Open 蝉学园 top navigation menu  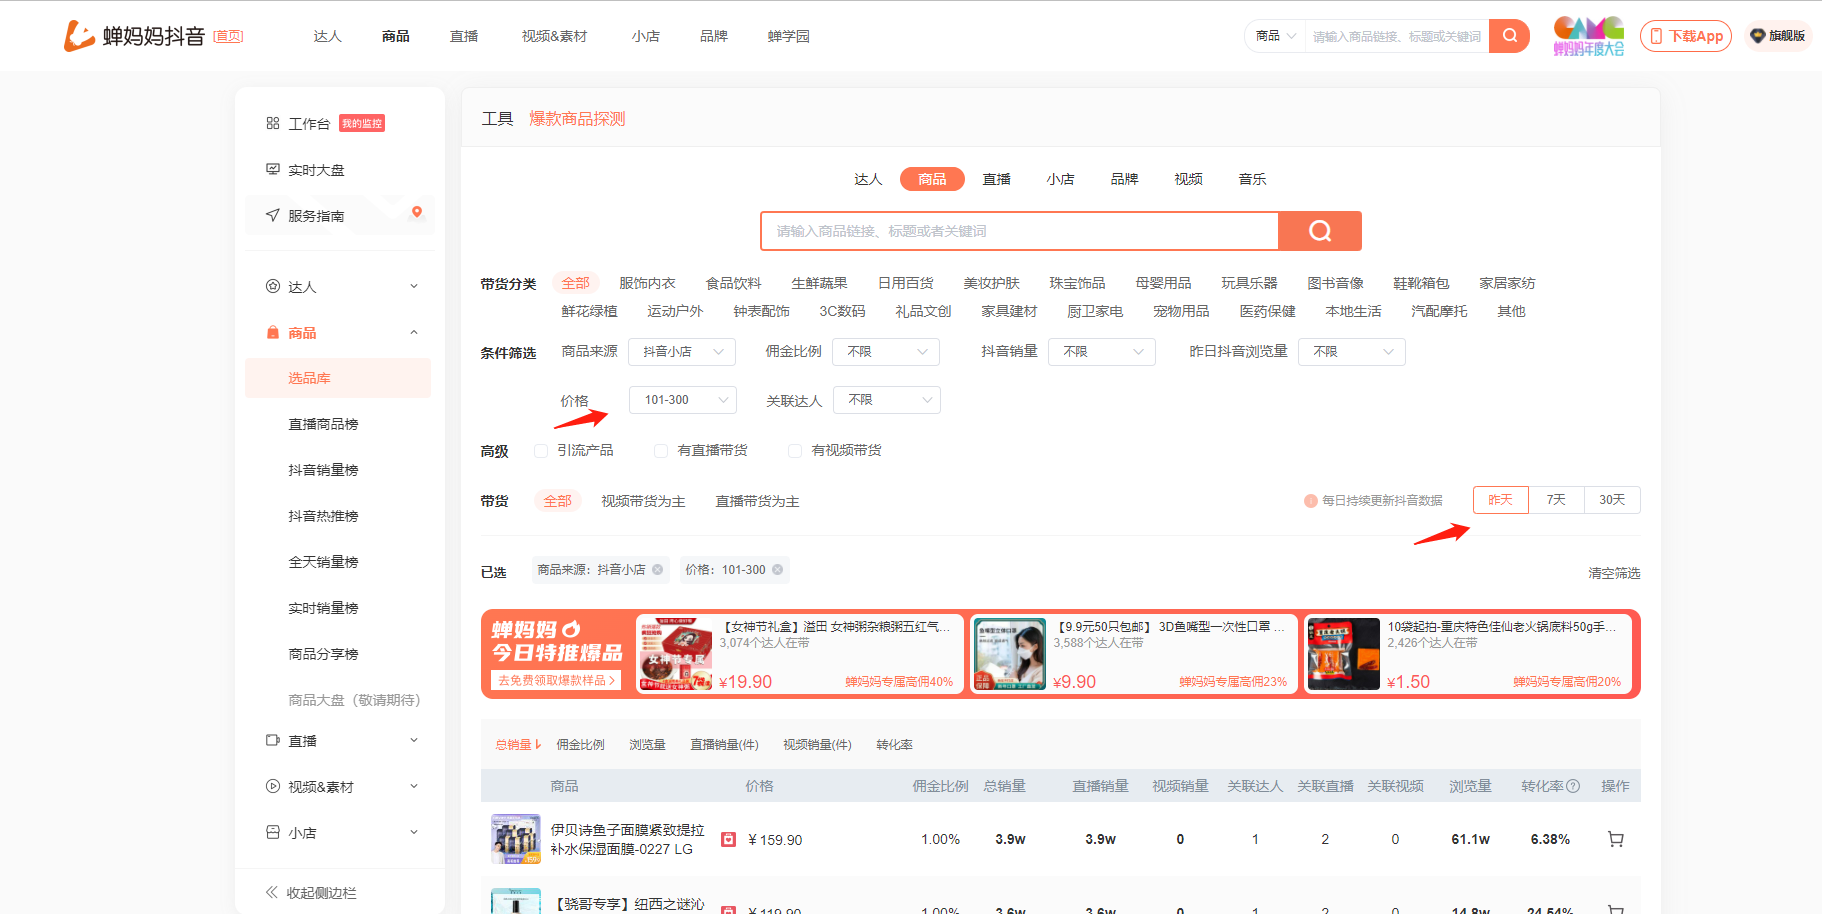click(789, 36)
